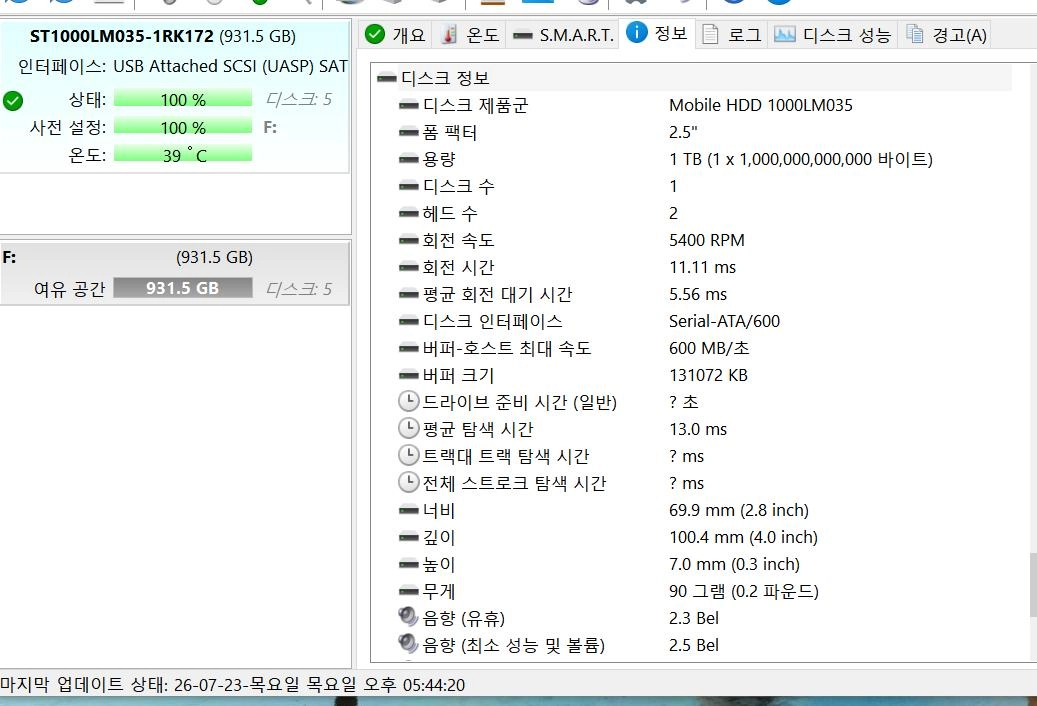Image resolution: width=1037 pixels, height=706 pixels.
Task: Click the drive icon beside 평균 회전 대기 시간
Action: (408, 294)
